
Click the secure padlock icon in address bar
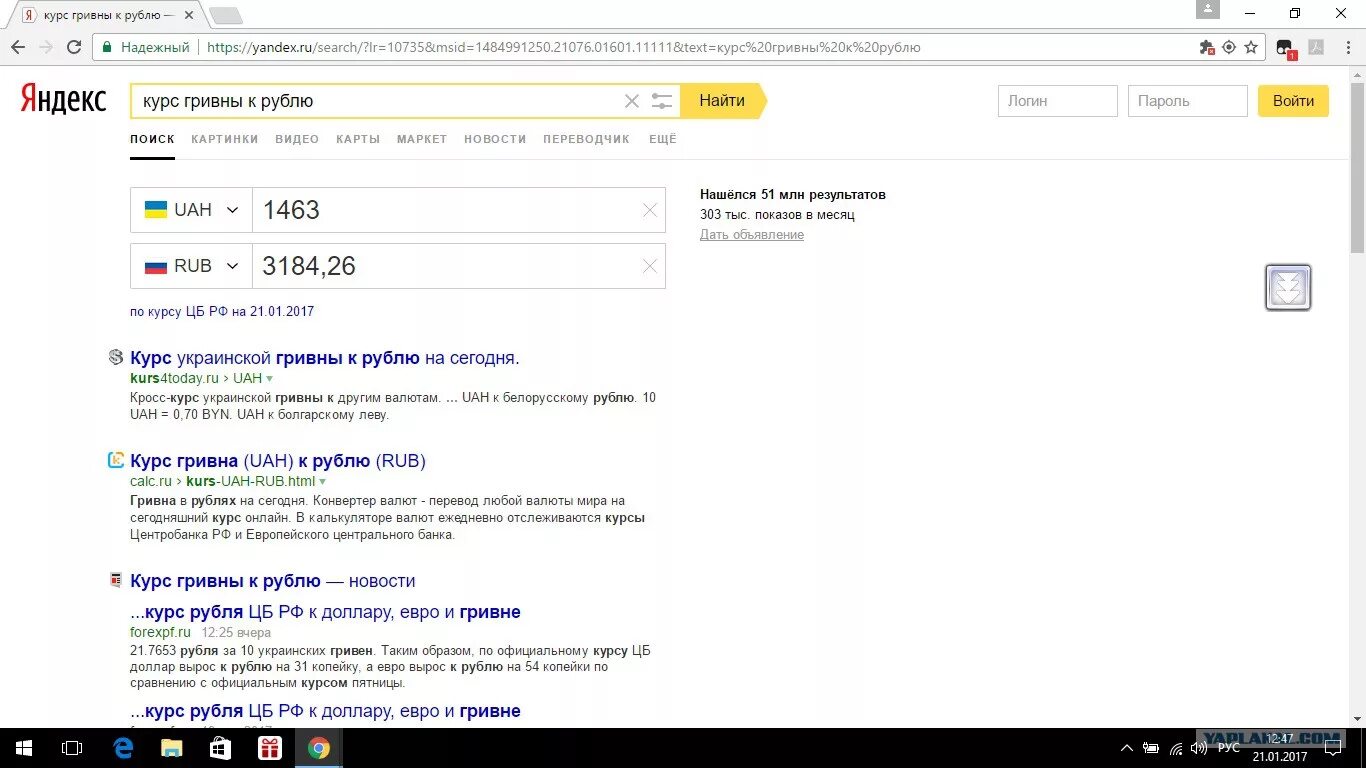pyautogui.click(x=107, y=47)
